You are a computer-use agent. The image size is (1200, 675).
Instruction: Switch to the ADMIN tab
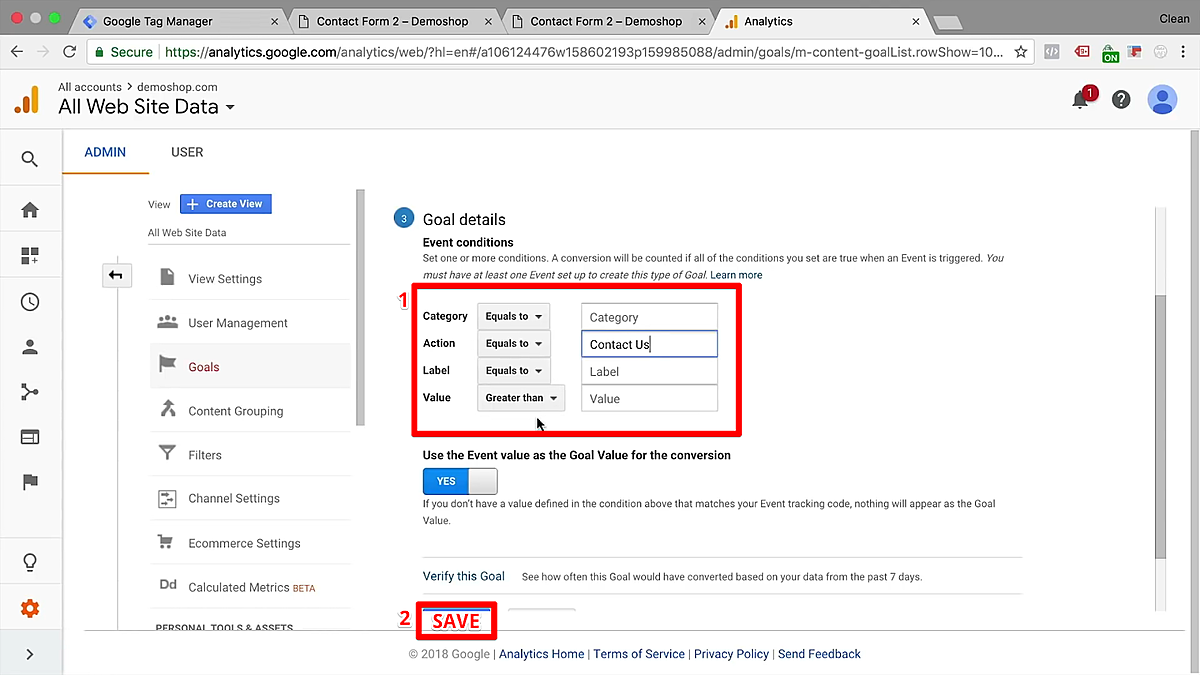pos(105,152)
